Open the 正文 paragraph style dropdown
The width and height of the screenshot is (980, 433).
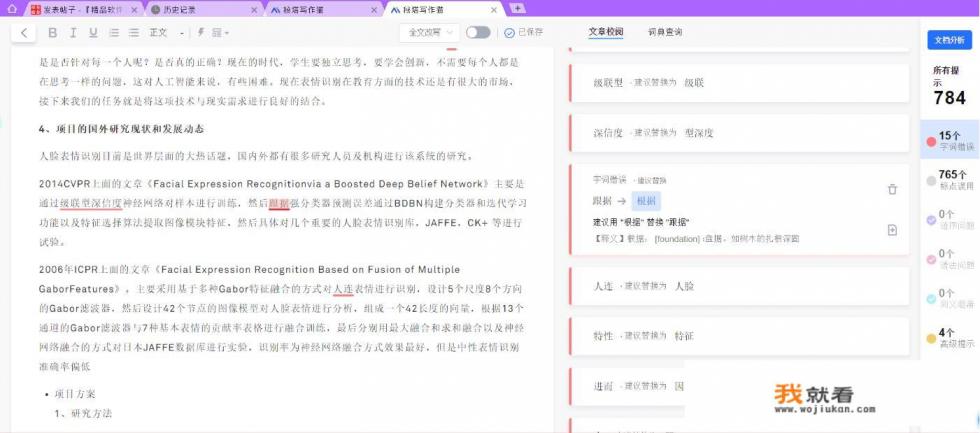click(166, 32)
